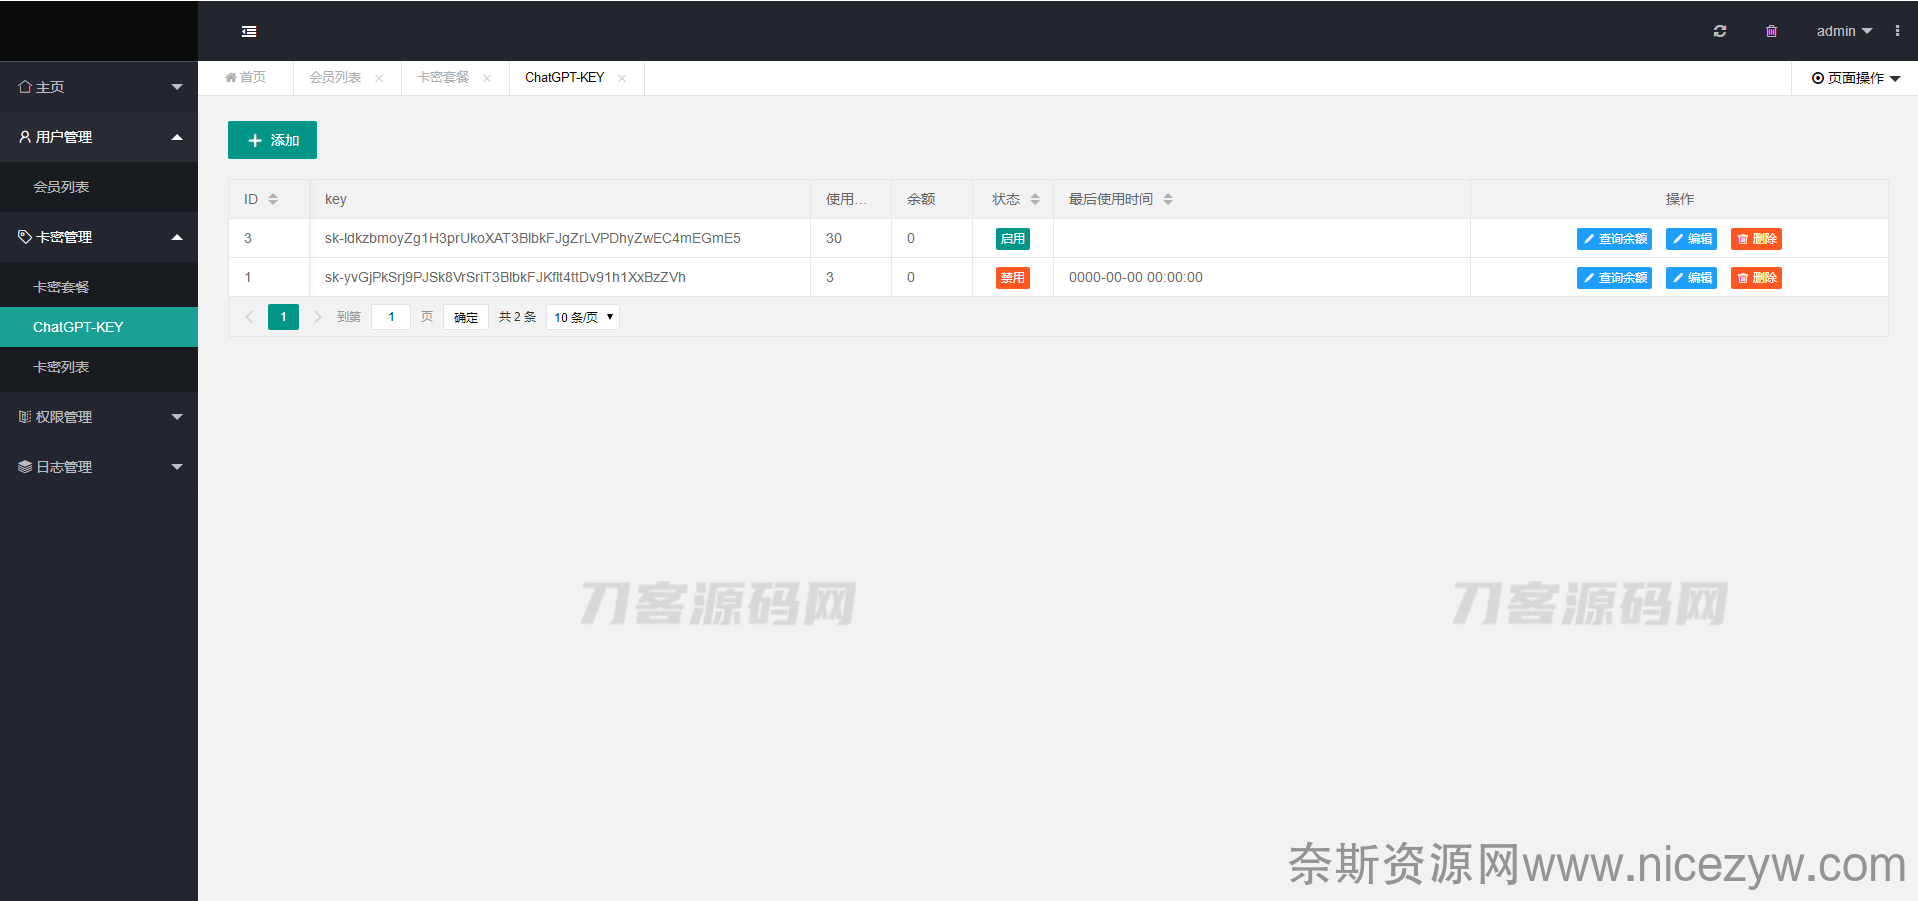This screenshot has width=1918, height=901.
Task: Click the trash/clear cache icon in the top bar
Action: [1771, 31]
